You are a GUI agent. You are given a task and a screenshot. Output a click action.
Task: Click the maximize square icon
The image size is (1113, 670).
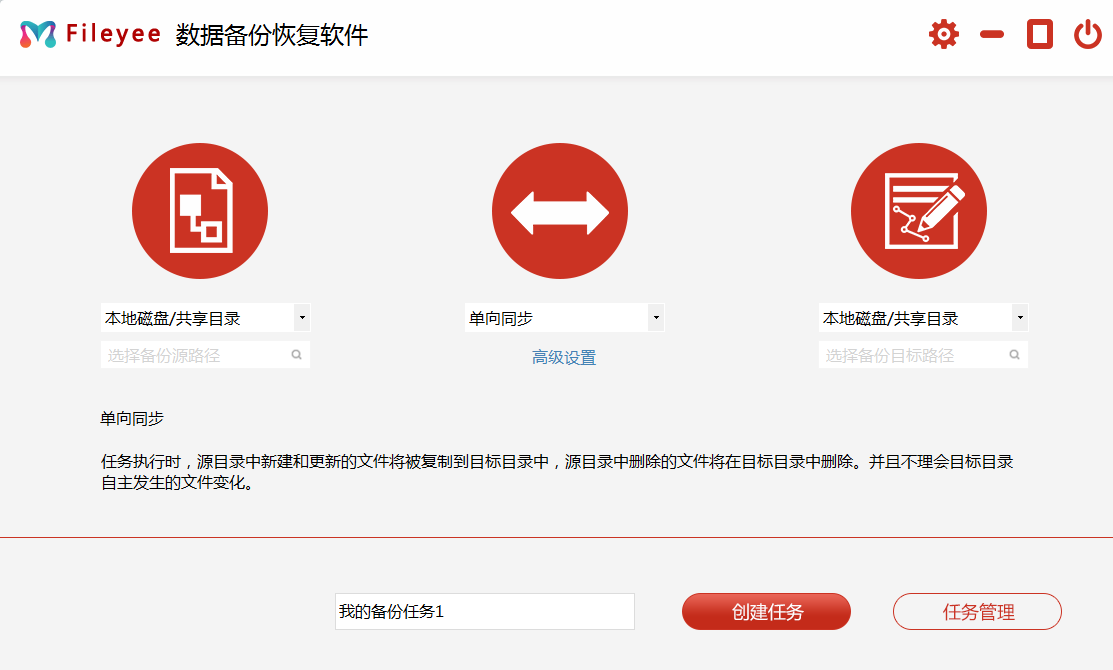pos(1039,33)
